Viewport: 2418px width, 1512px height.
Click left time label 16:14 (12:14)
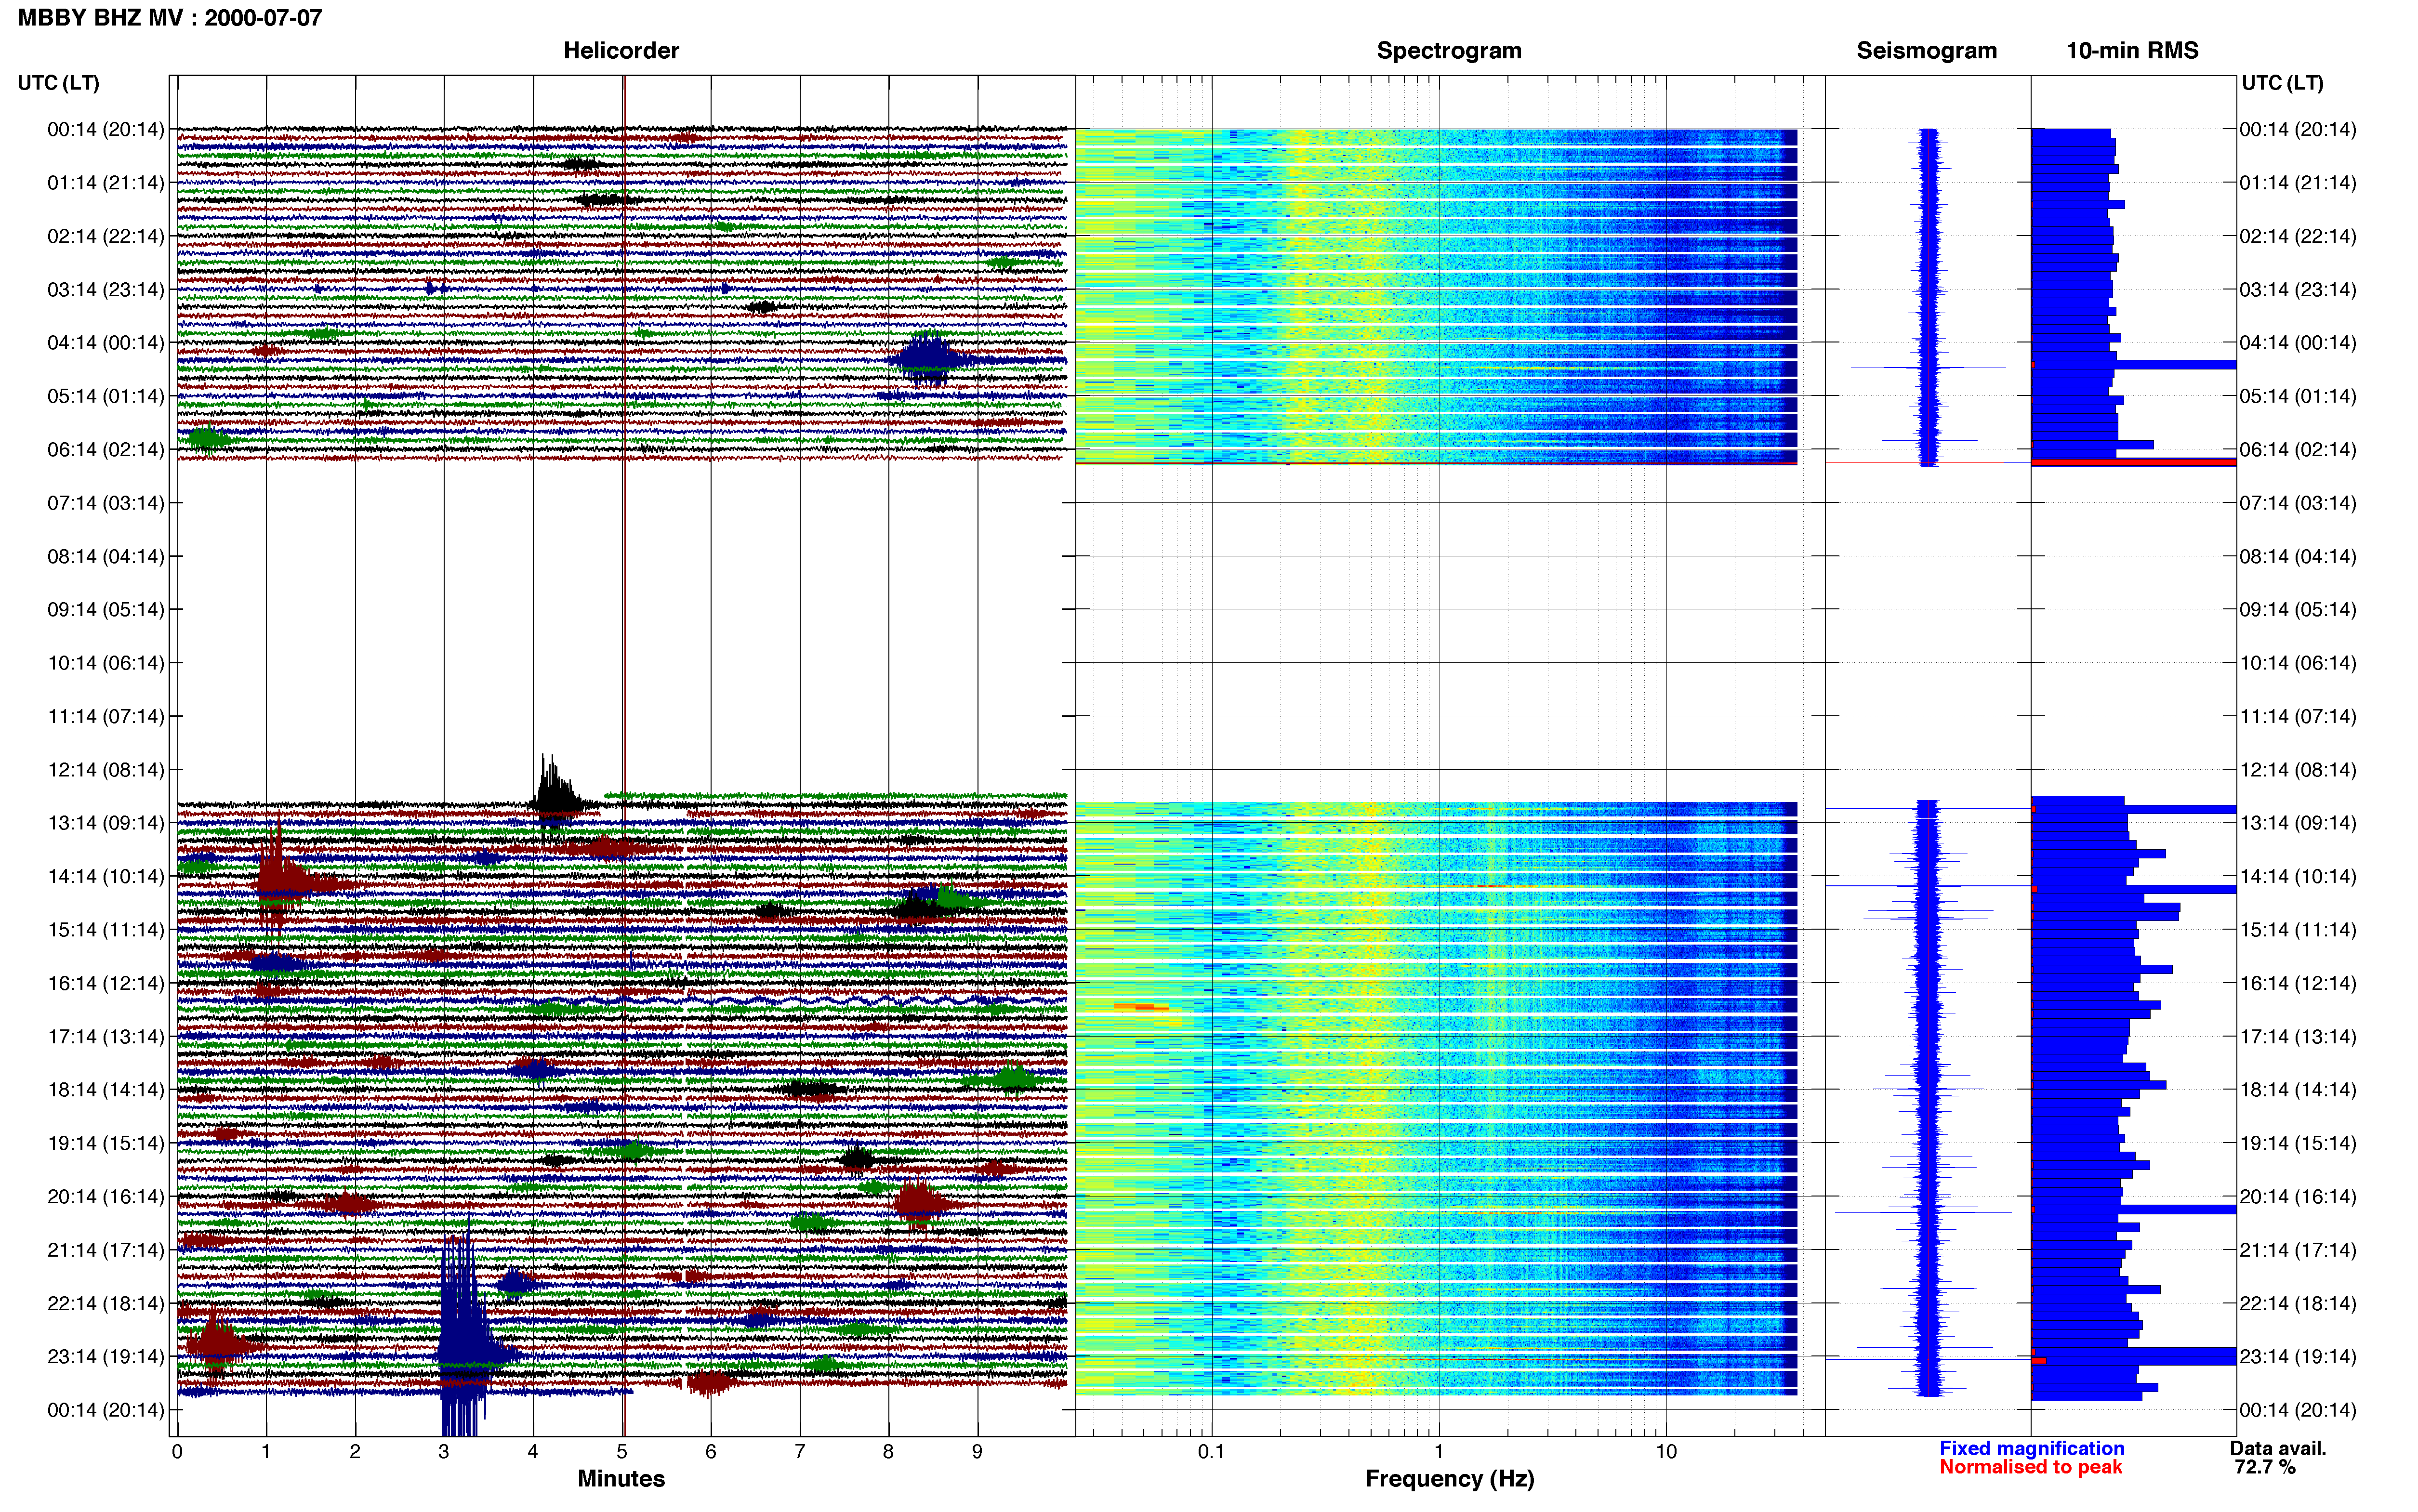[x=106, y=983]
